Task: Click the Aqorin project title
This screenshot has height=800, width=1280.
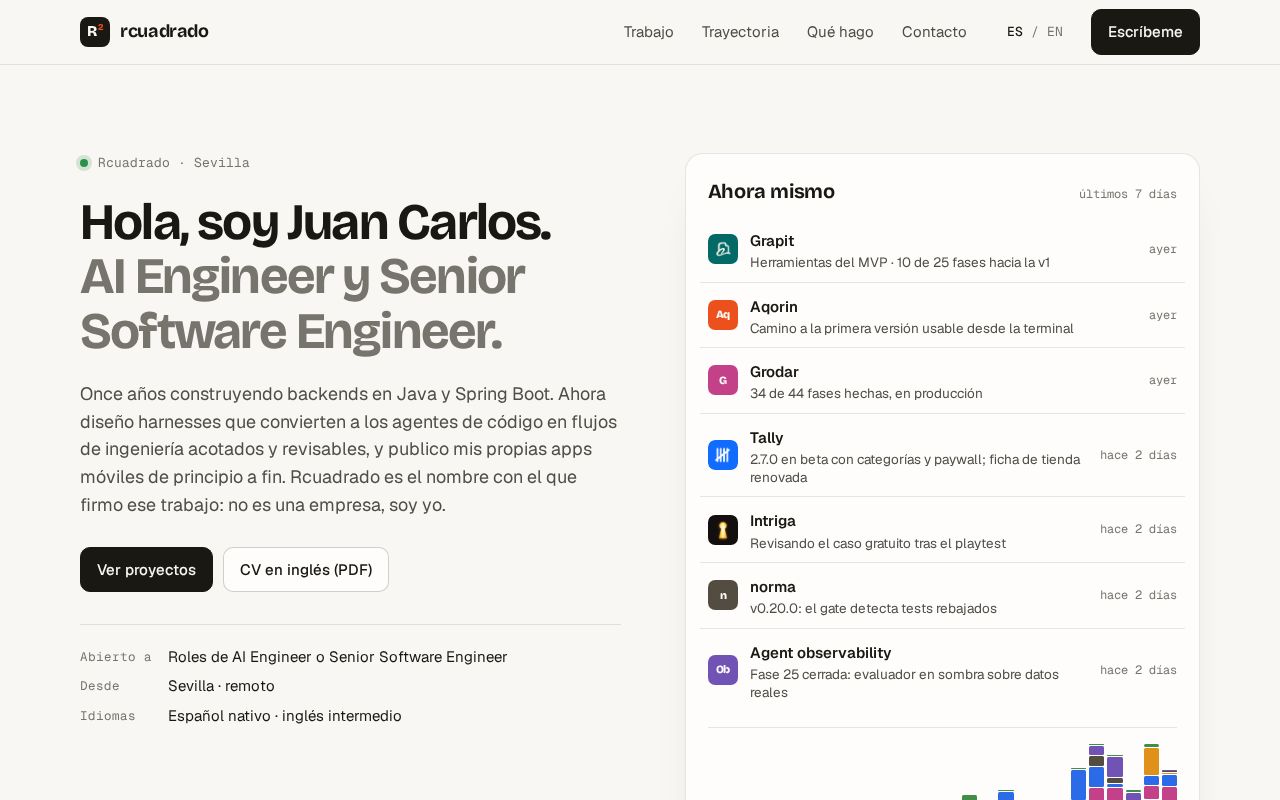Action: (x=774, y=307)
